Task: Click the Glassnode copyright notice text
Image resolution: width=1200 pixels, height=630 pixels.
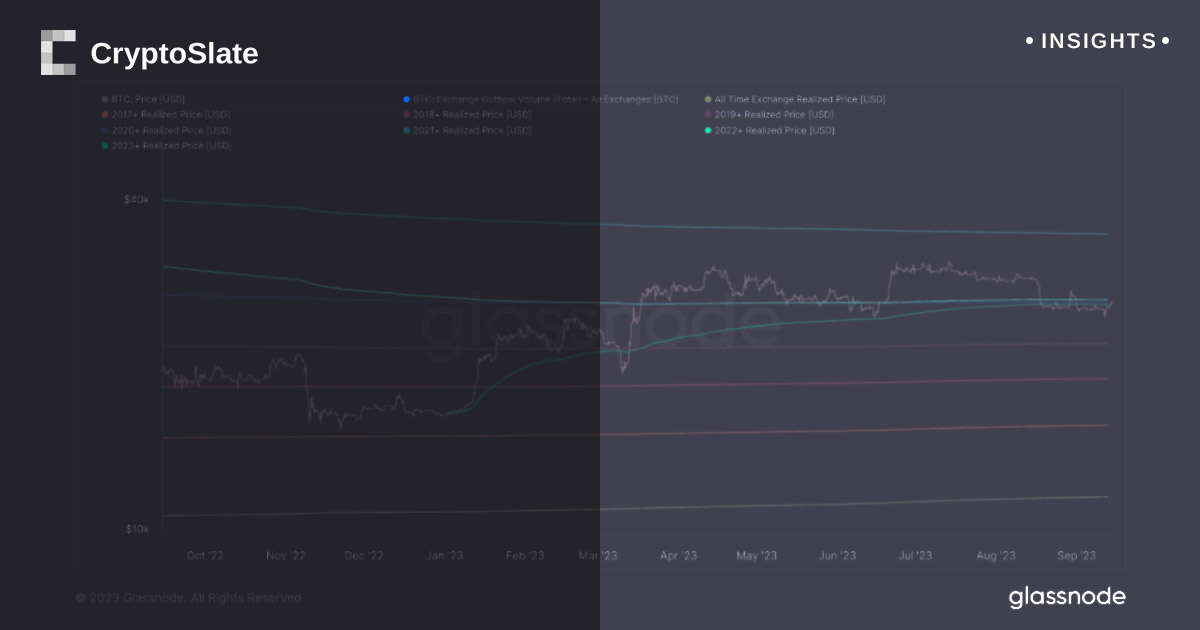Action: pos(189,598)
